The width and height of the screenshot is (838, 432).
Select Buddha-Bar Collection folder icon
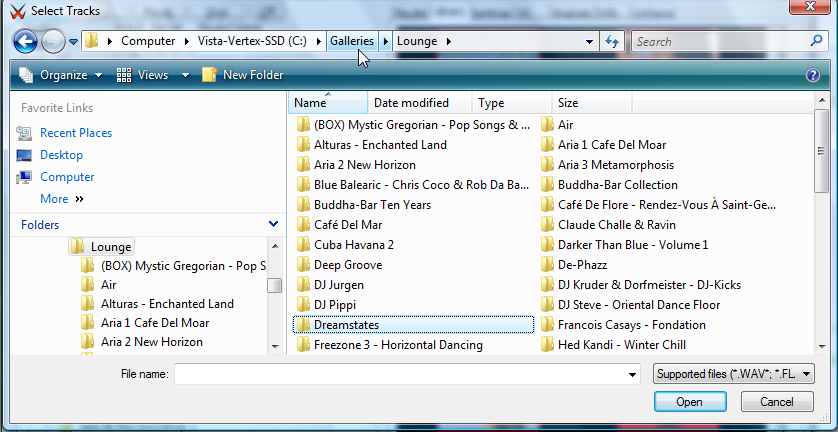tap(547, 185)
